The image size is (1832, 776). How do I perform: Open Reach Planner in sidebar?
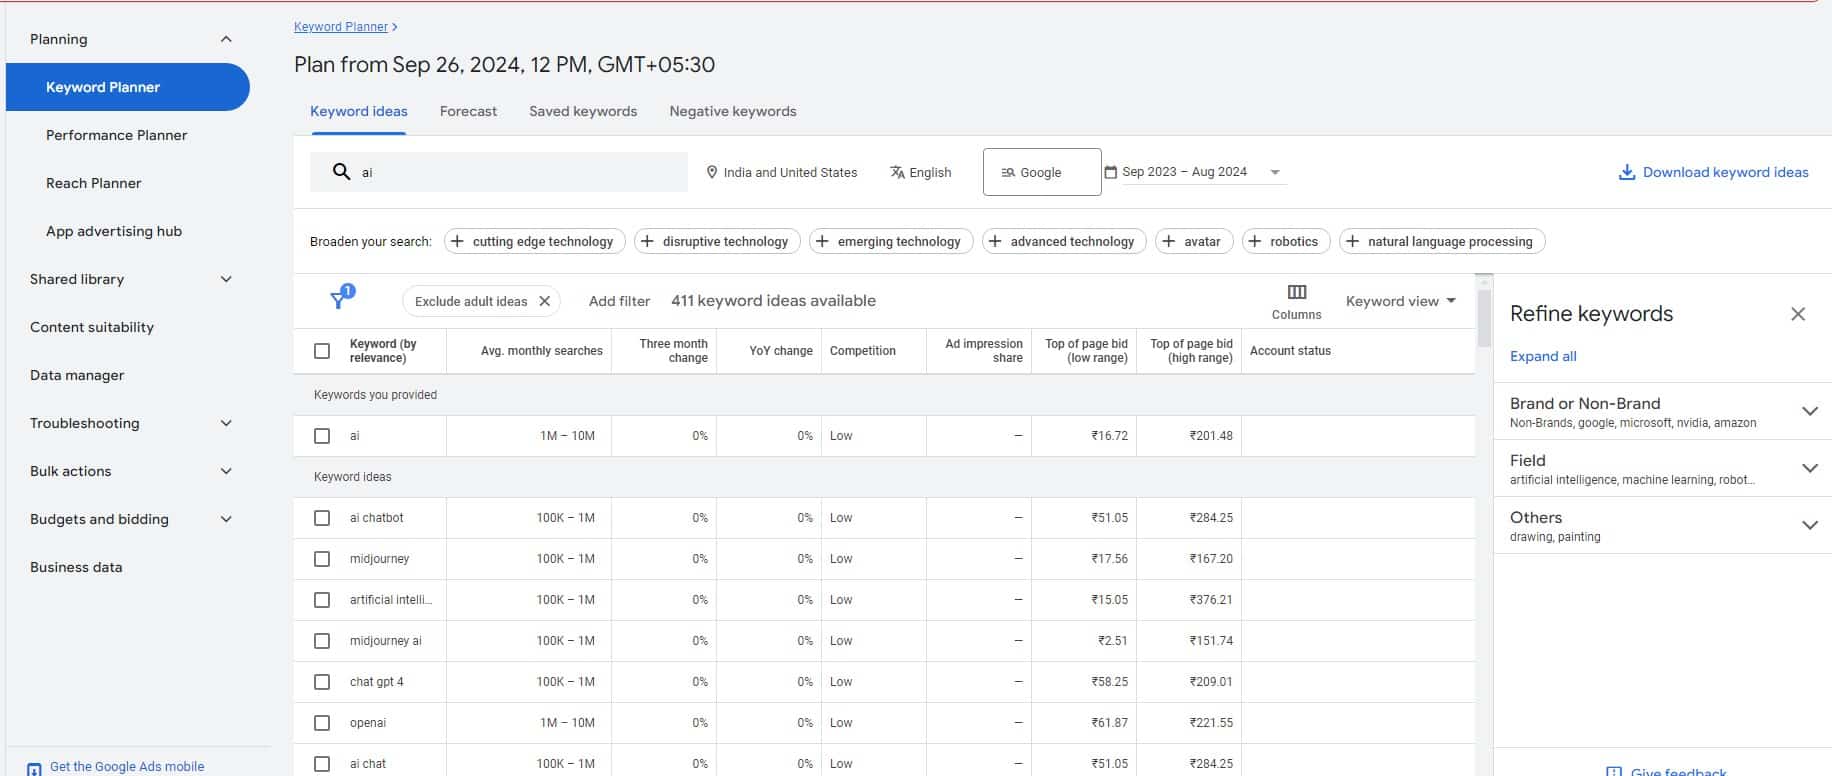(x=94, y=183)
